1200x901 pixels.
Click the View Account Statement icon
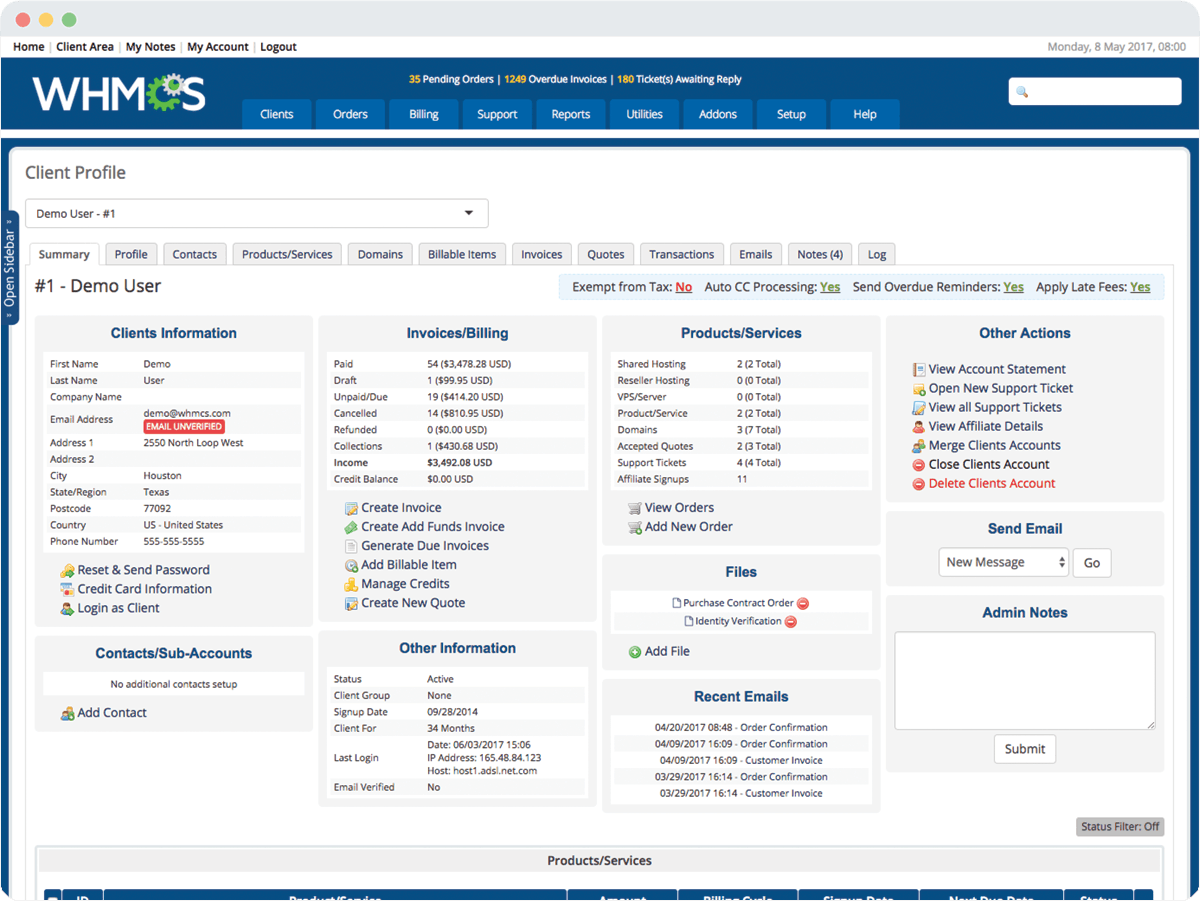[919, 370]
